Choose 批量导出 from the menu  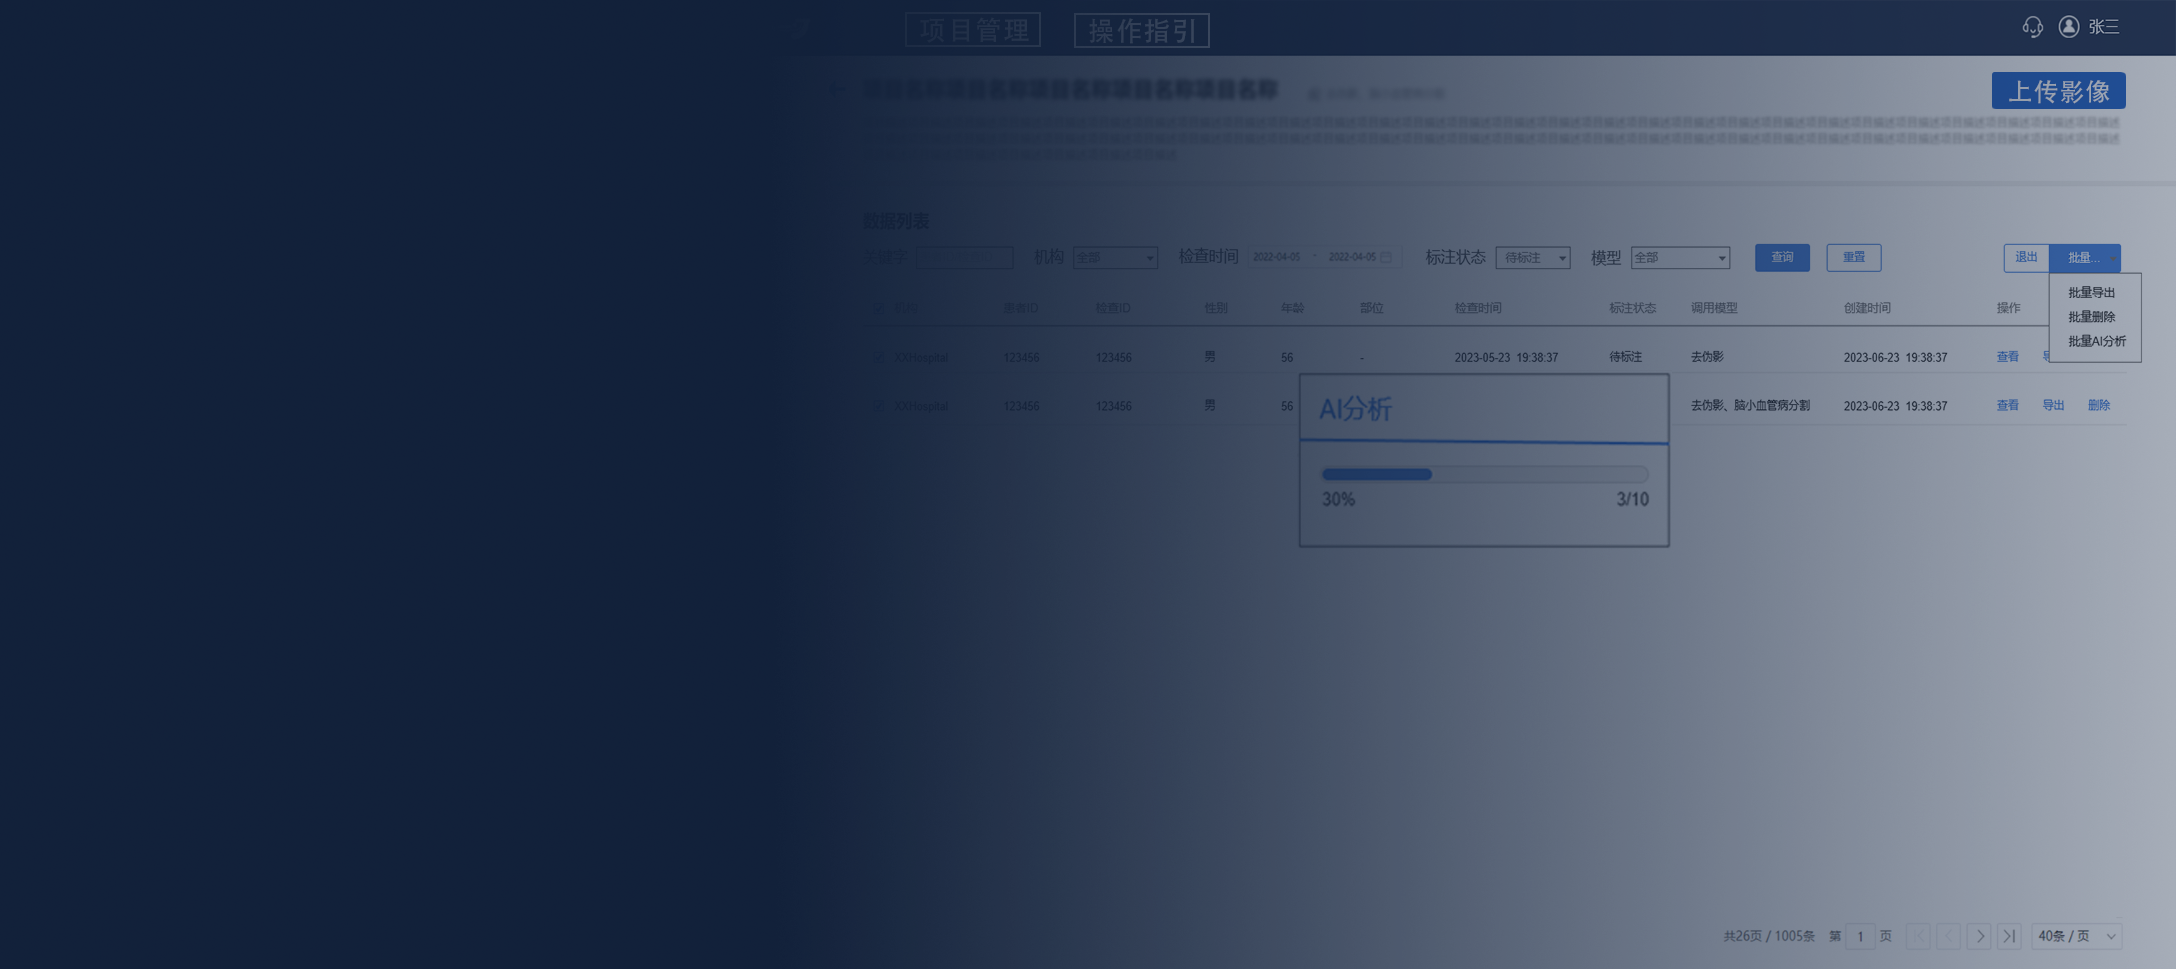[x=2092, y=293]
